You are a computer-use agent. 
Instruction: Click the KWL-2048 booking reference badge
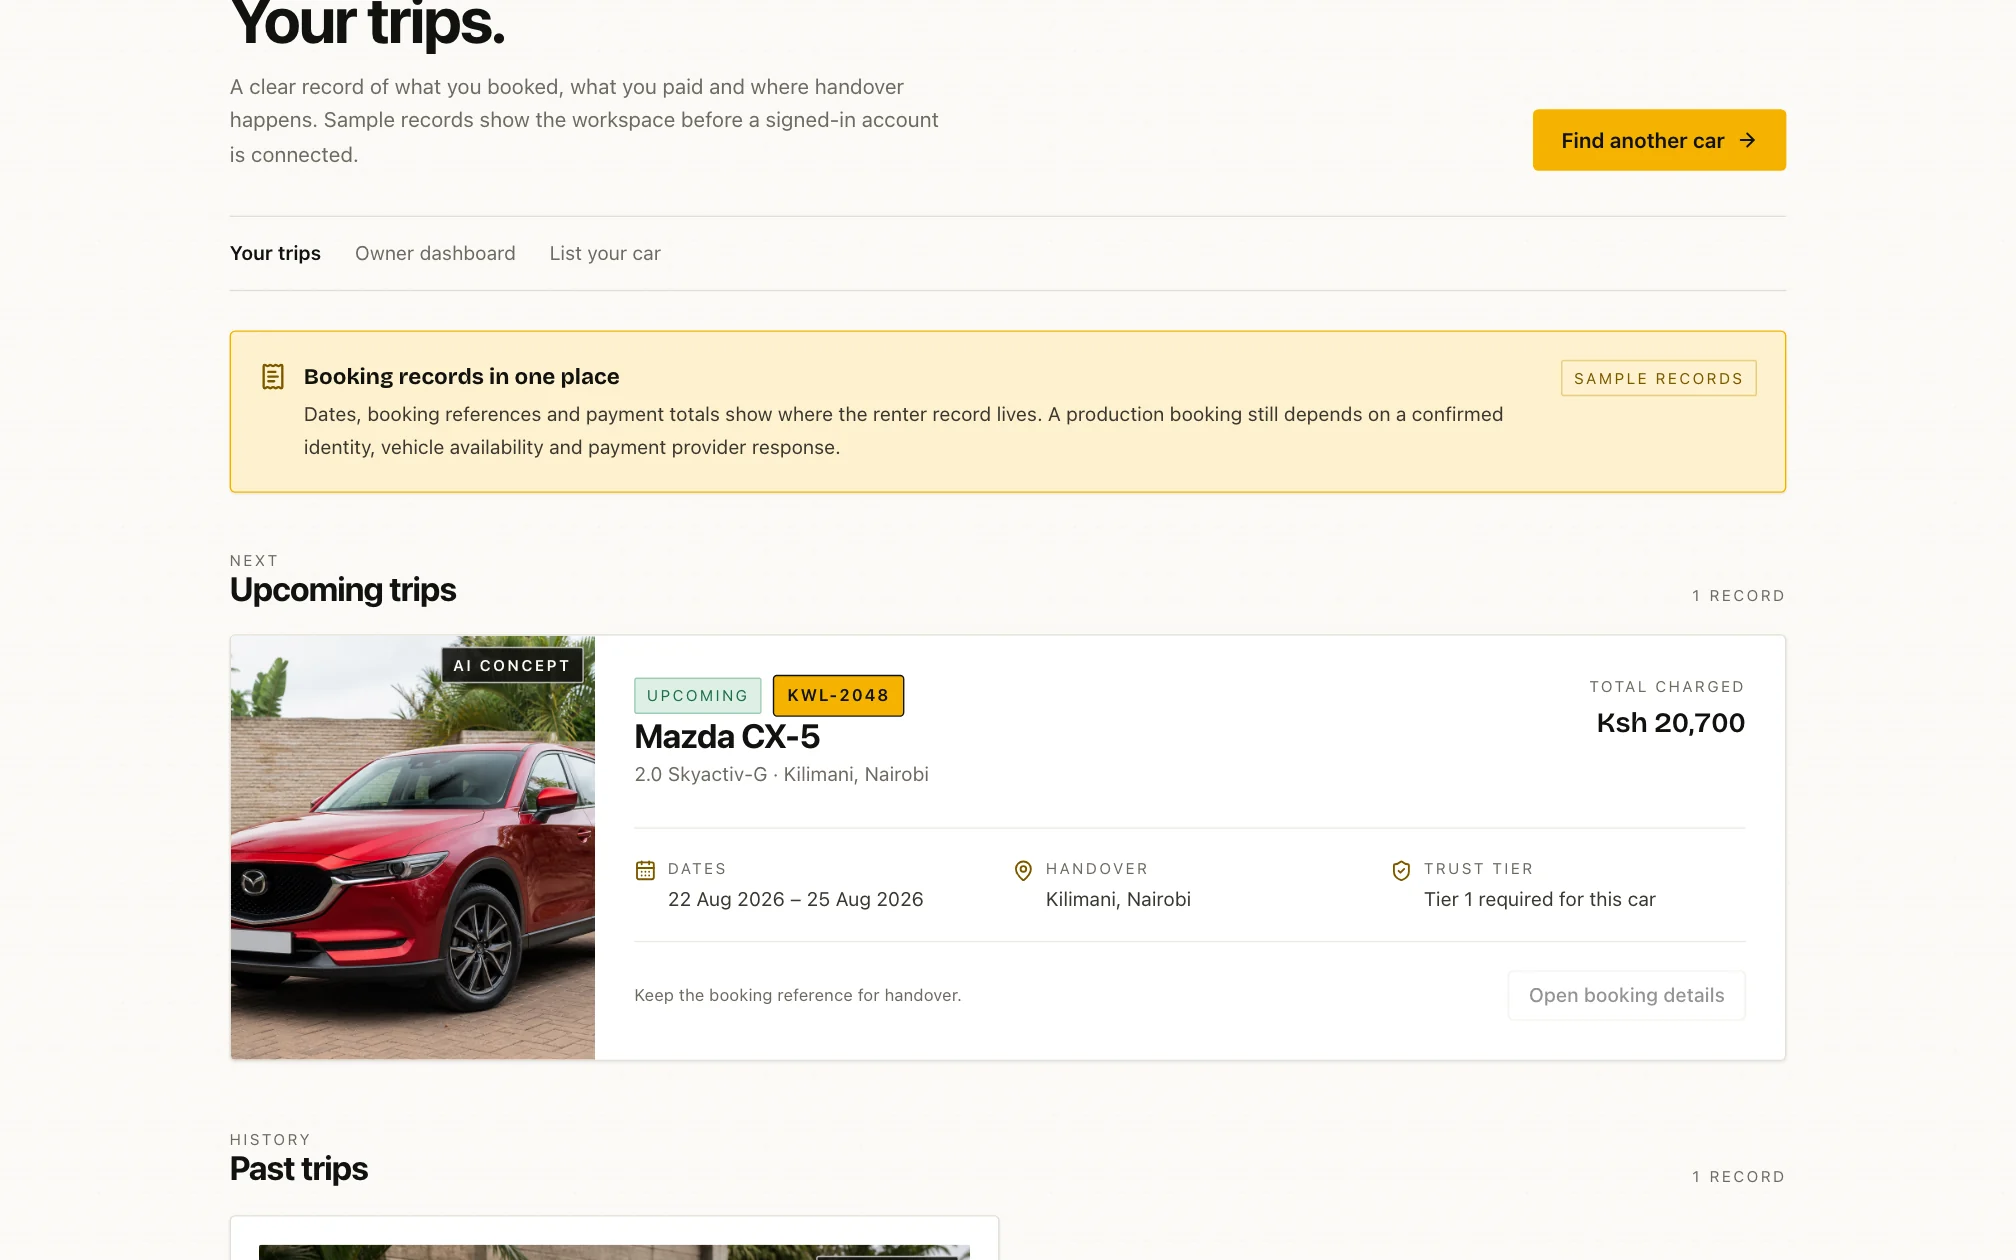click(x=838, y=695)
